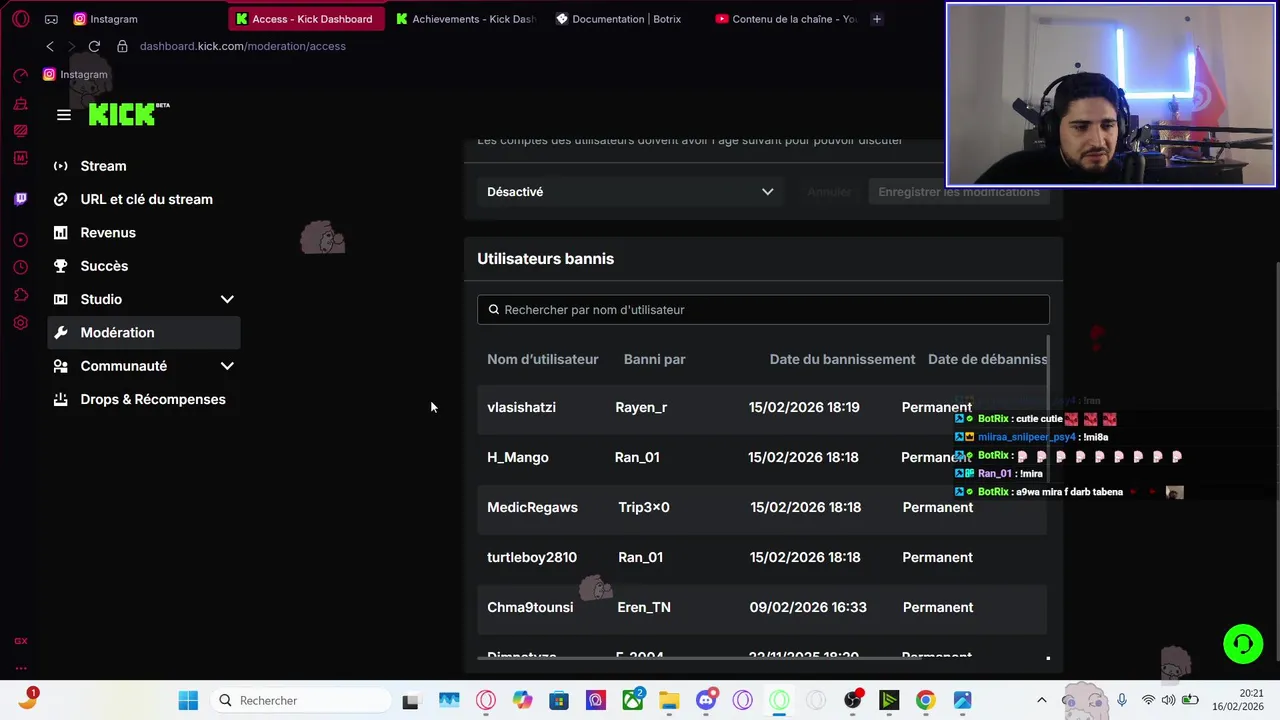Focus the Rechercher par nom d'utilisateur field

tap(763, 310)
